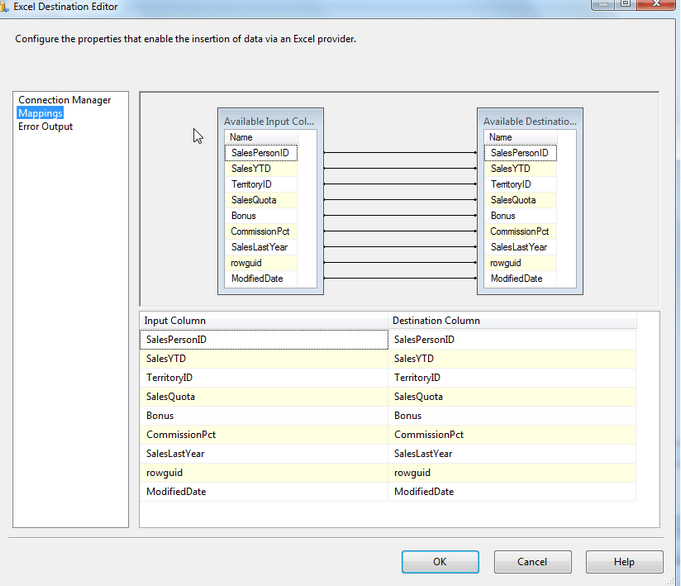Select the Bonus Destination Column grid cell
The width and height of the screenshot is (681, 586).
[x=512, y=416]
